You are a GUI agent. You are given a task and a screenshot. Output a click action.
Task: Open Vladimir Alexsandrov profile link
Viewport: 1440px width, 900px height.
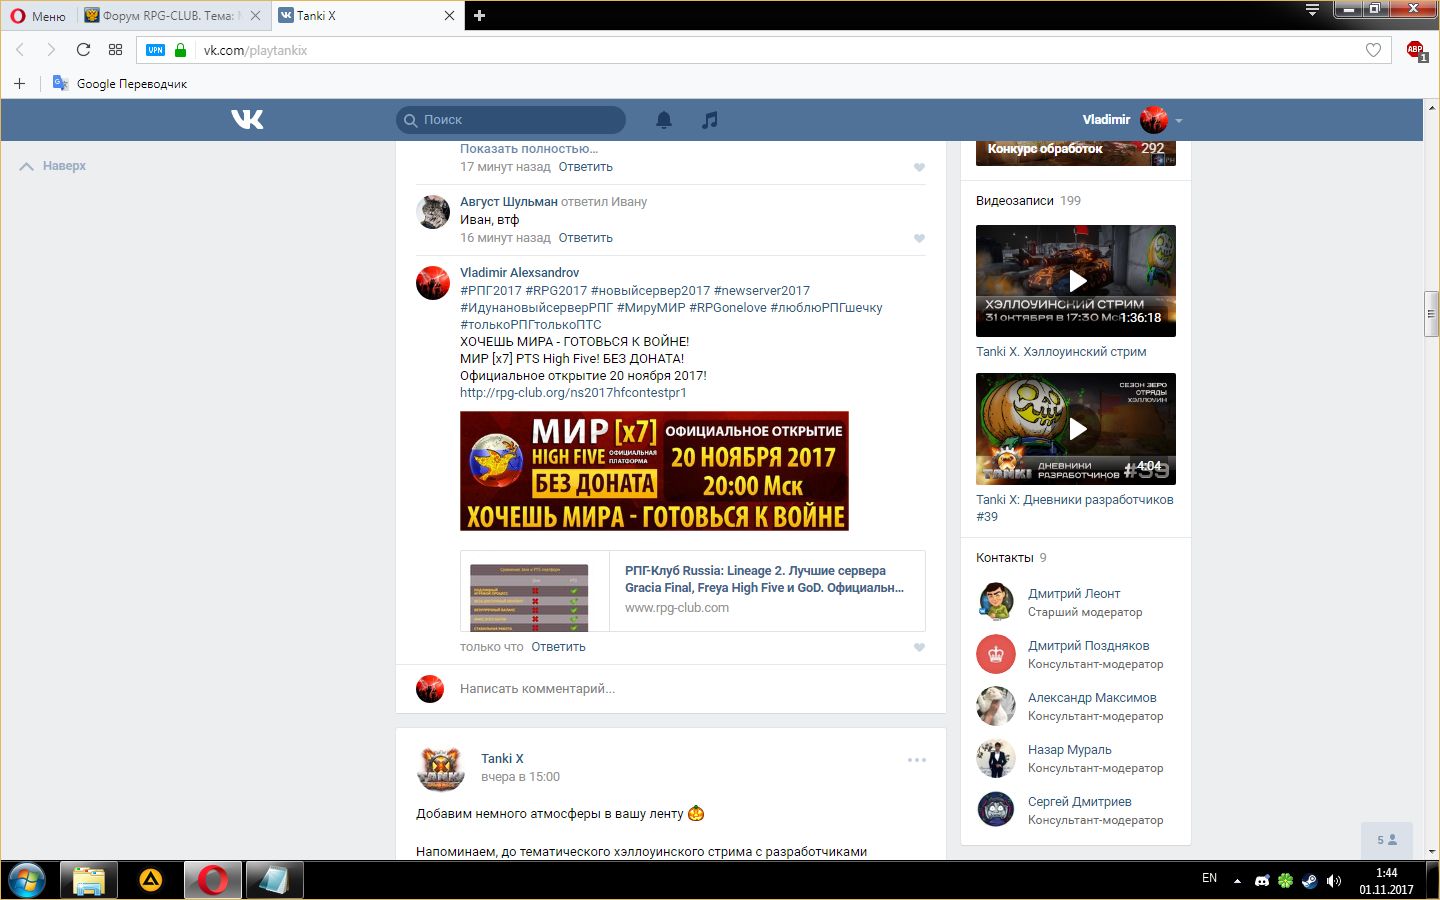tap(519, 272)
